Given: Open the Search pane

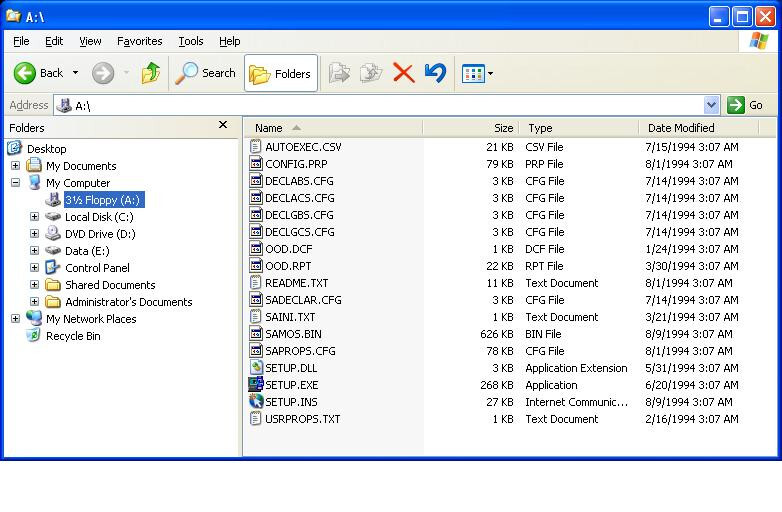Looking at the screenshot, I should [x=205, y=73].
